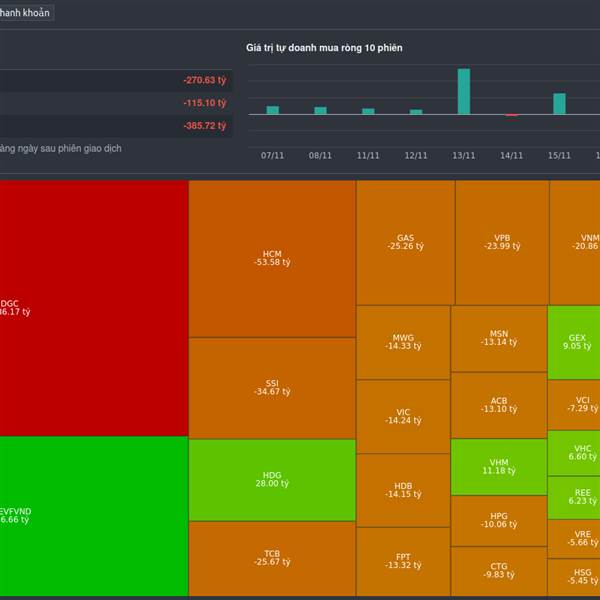Click the 15/11 chart bar
Image resolution: width=600 pixels, height=600 pixels.
click(559, 104)
